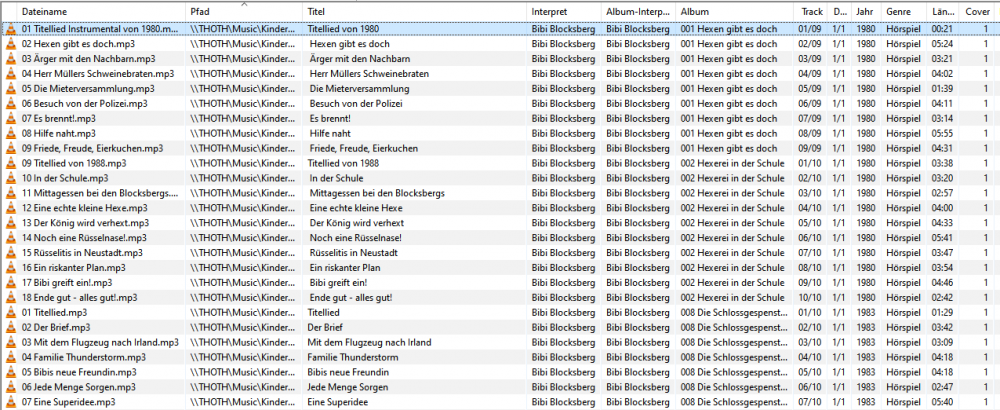Click length value 01:29
The image size is (1000, 410).
(942, 312)
